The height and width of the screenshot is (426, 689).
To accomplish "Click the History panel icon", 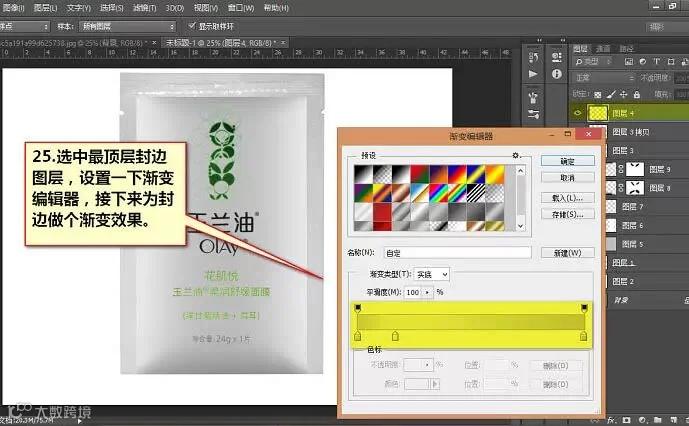I will (x=533, y=57).
